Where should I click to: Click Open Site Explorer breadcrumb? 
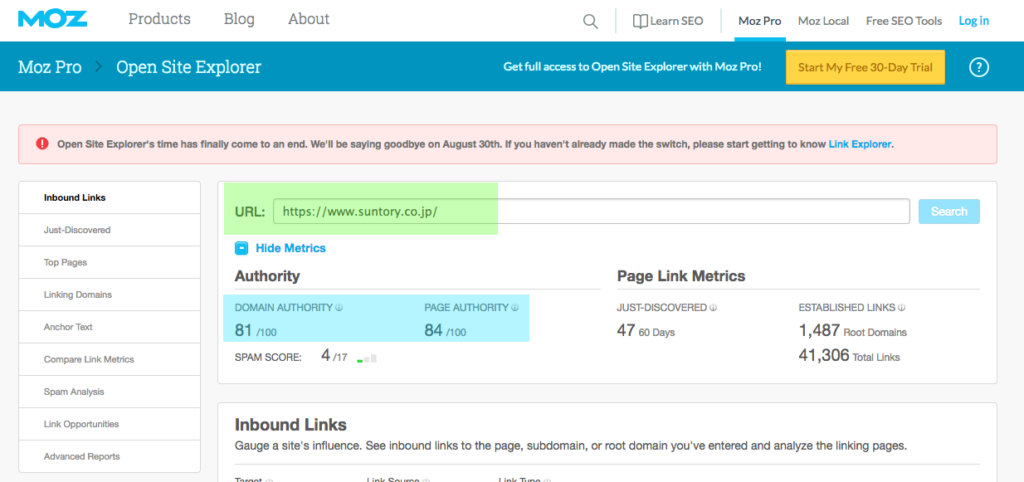pyautogui.click(x=189, y=67)
